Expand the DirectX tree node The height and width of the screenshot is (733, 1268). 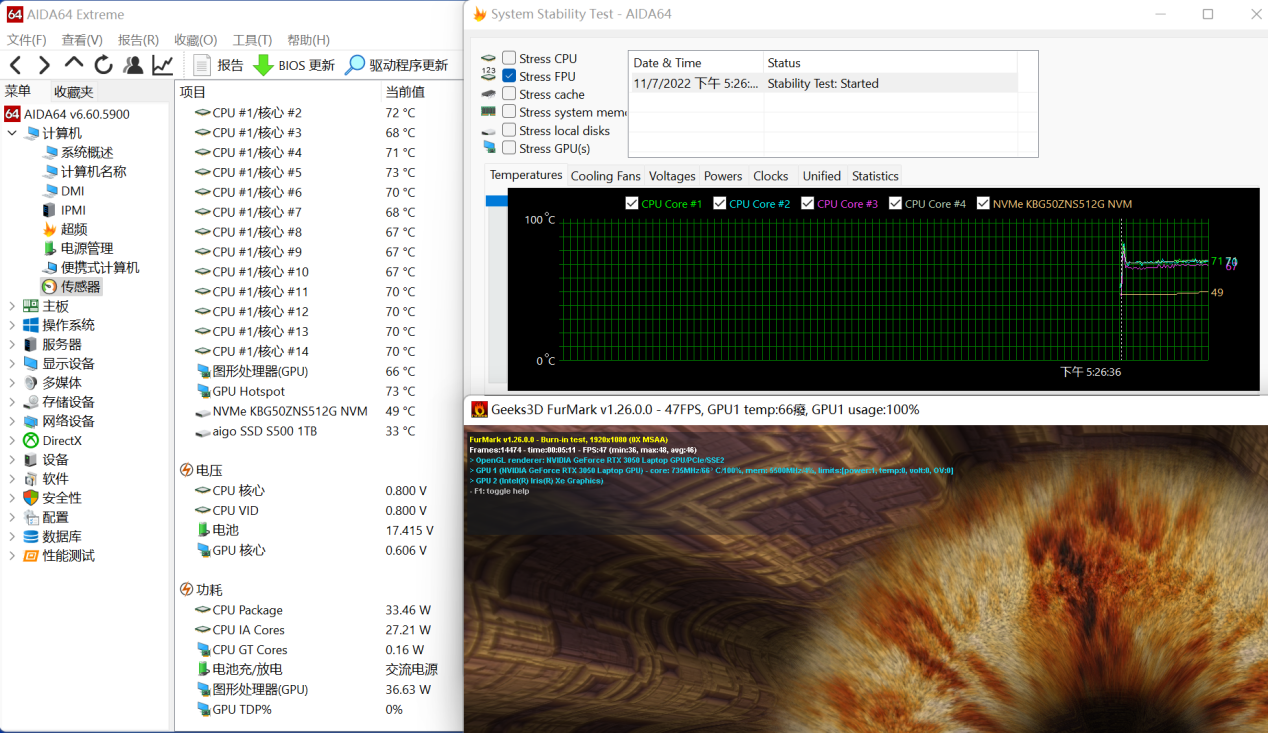click(x=12, y=440)
